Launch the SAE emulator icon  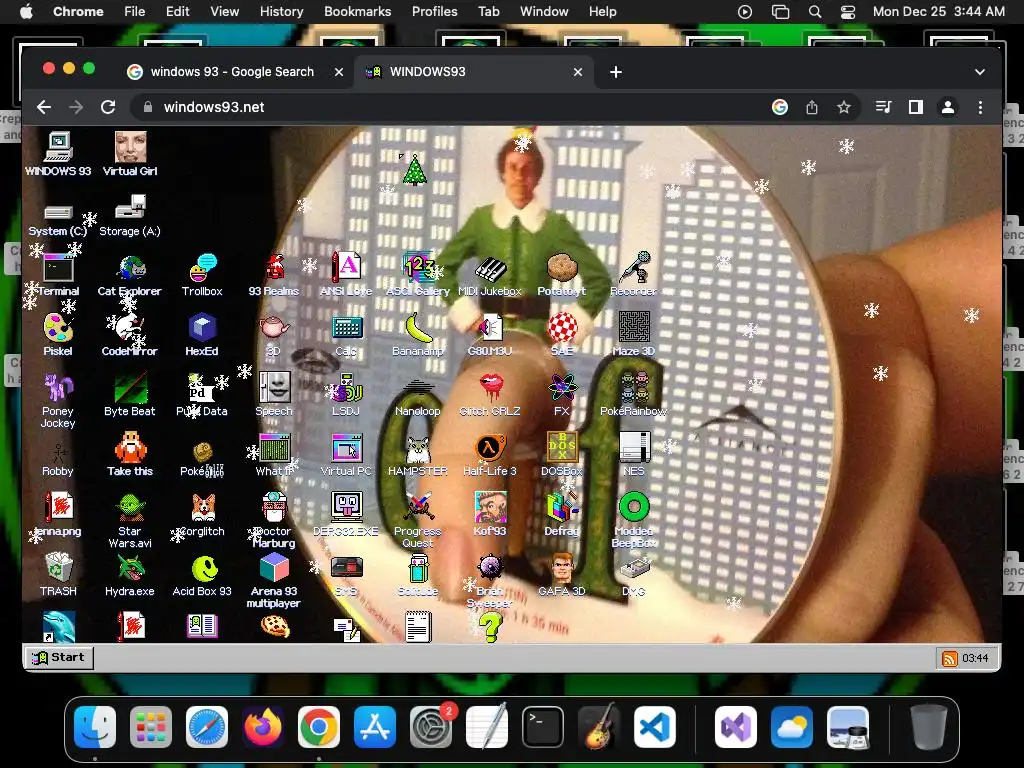click(x=562, y=334)
